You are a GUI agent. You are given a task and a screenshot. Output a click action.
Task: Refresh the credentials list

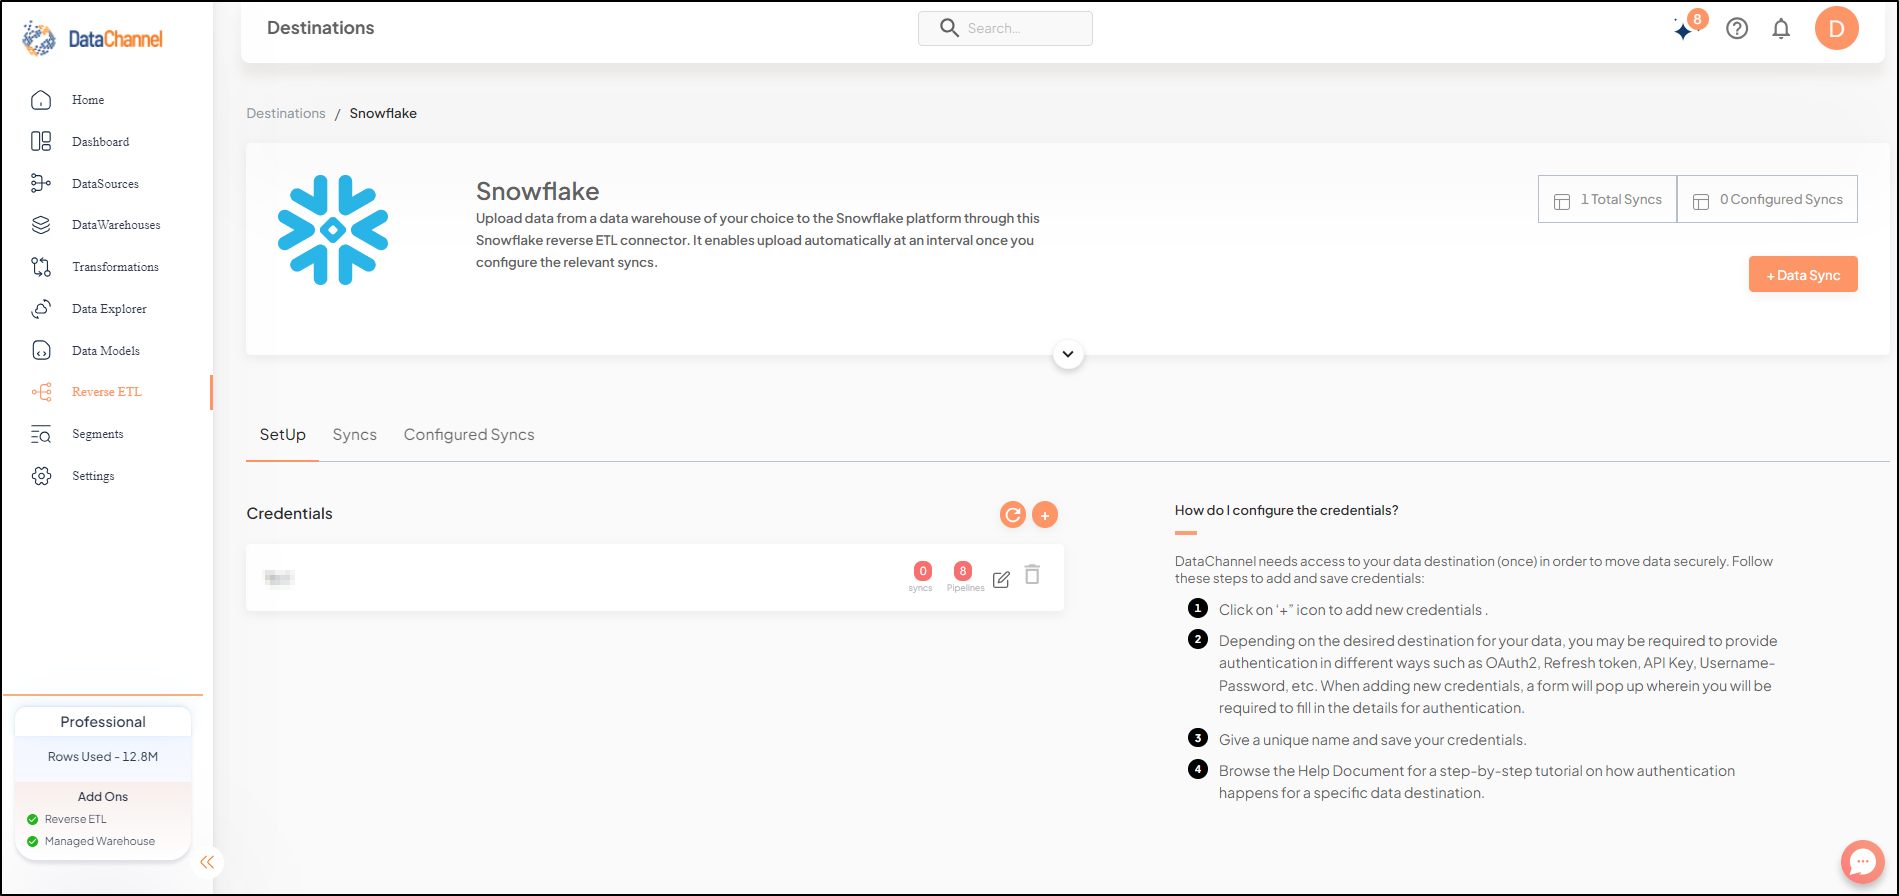point(1013,514)
